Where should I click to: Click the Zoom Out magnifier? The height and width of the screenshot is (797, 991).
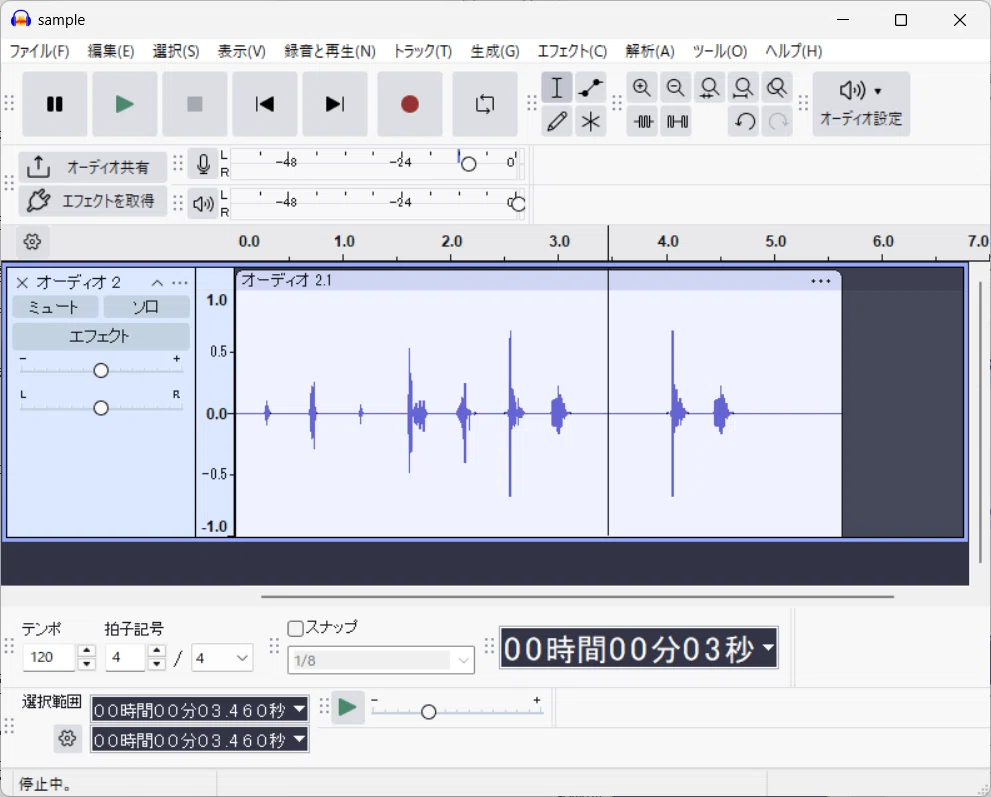(676, 87)
